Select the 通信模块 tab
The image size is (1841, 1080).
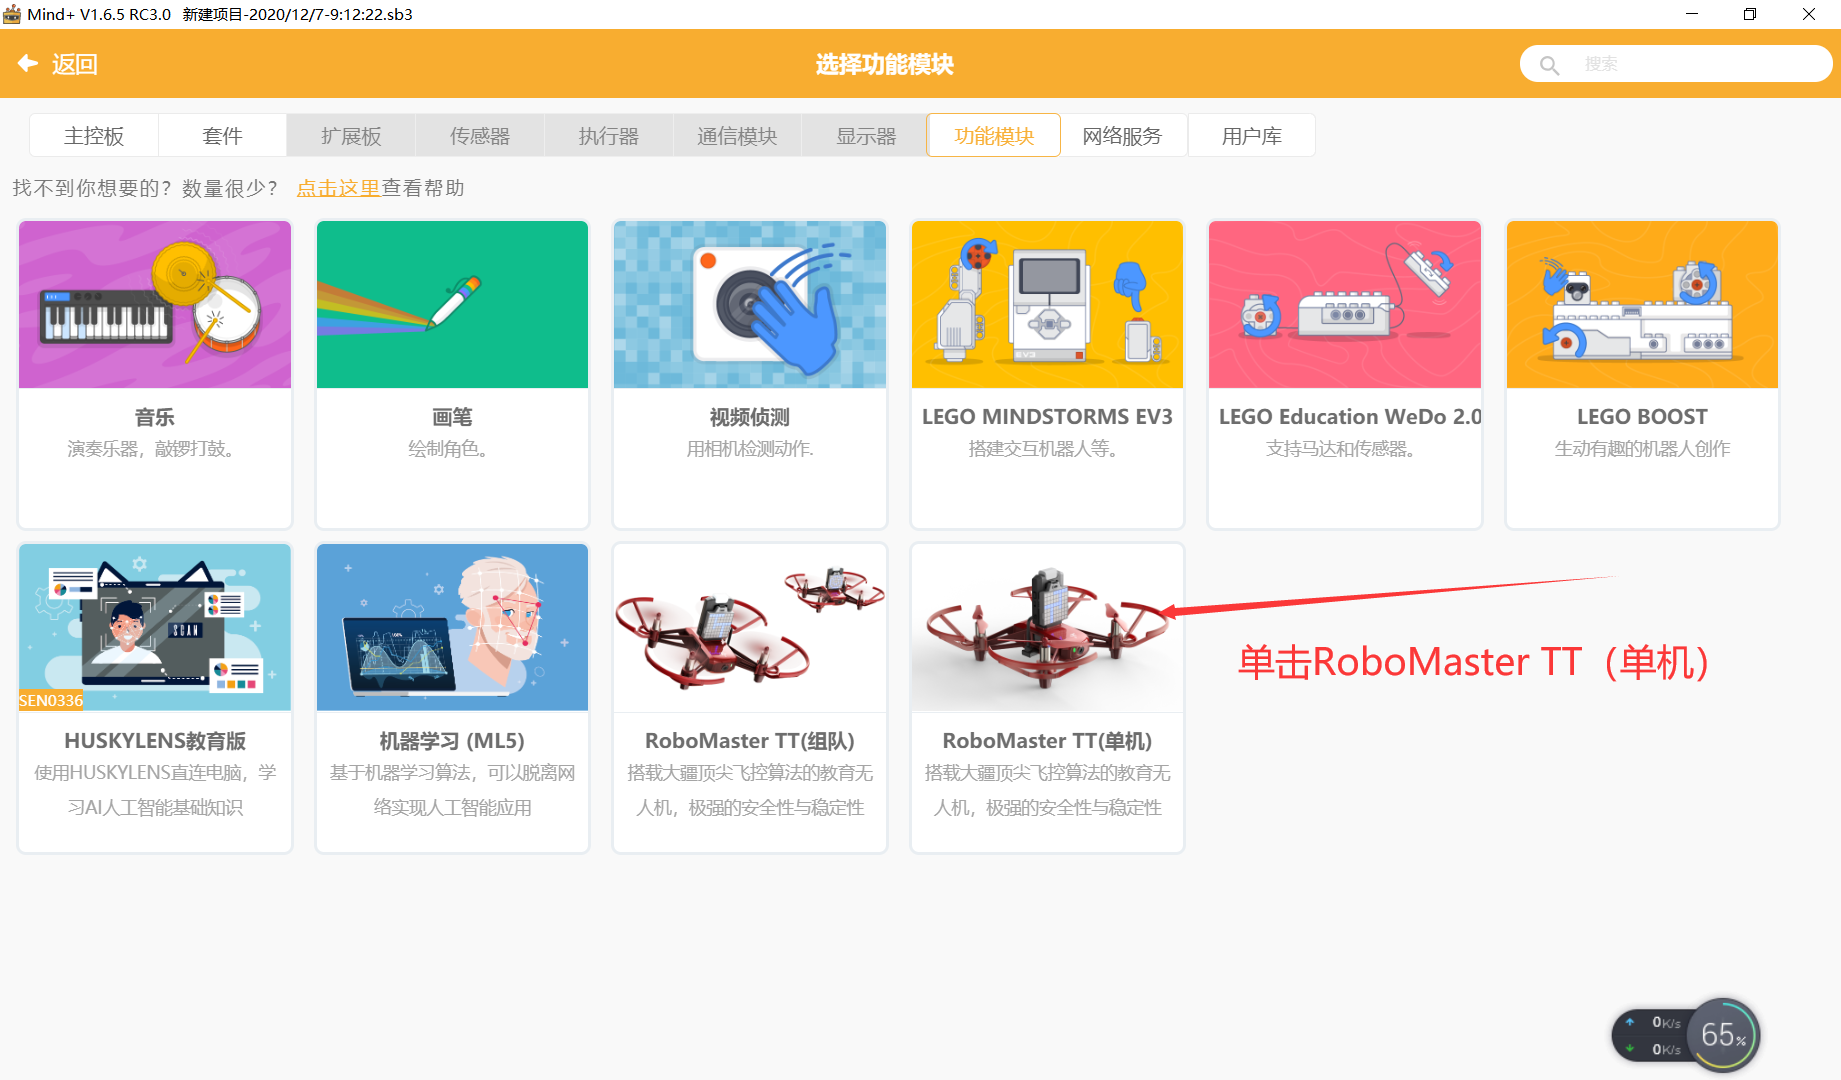click(737, 136)
